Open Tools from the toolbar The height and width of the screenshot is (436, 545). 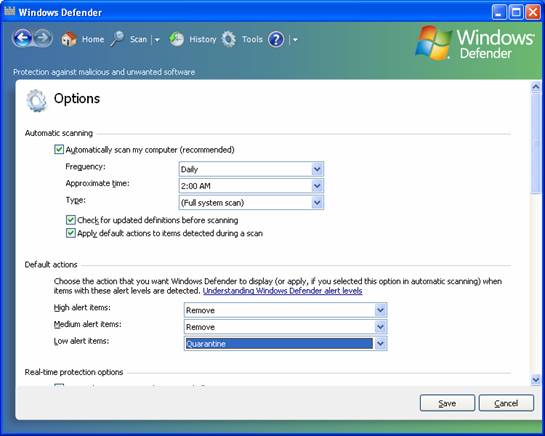[252, 39]
